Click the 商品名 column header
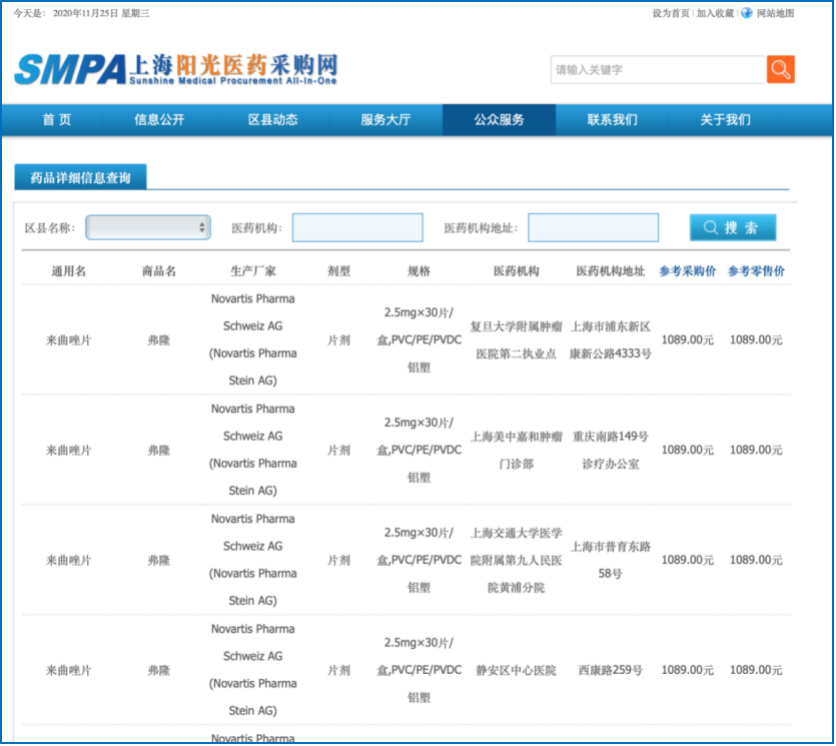This screenshot has width=836, height=746. pyautogui.click(x=159, y=271)
